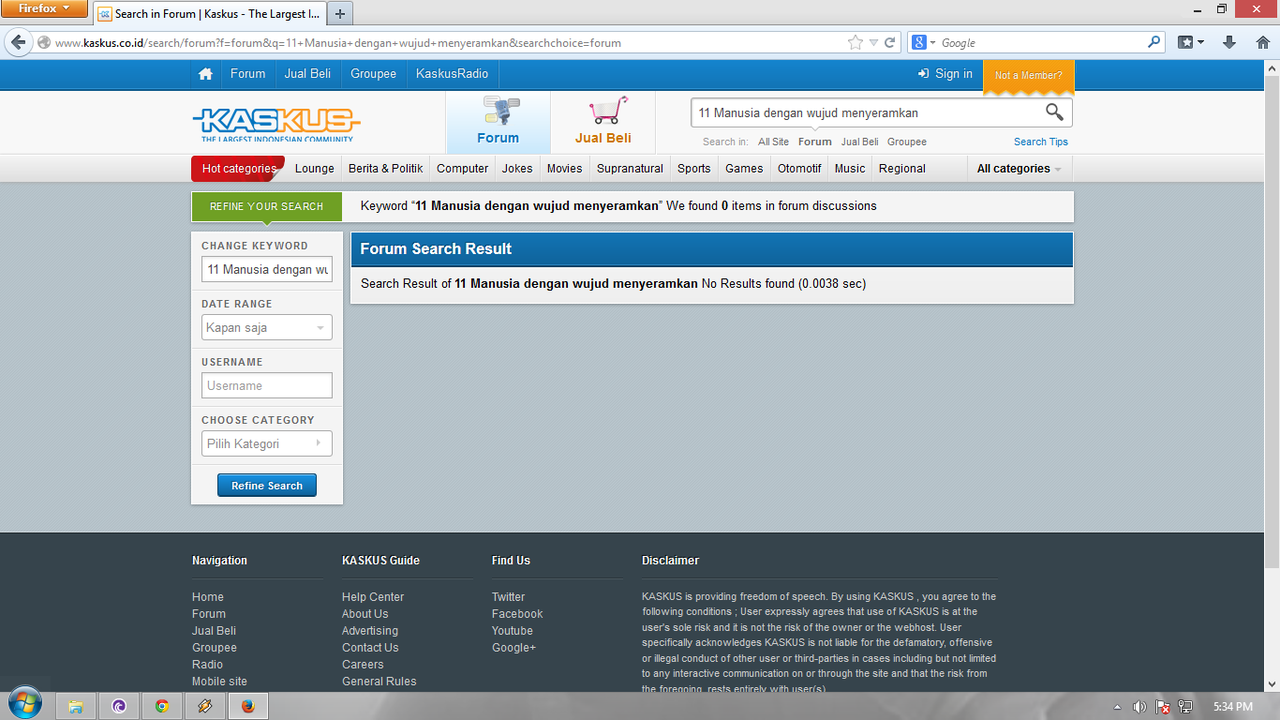Open Firefox application menu
This screenshot has width=1280, height=720.
(x=45, y=9)
